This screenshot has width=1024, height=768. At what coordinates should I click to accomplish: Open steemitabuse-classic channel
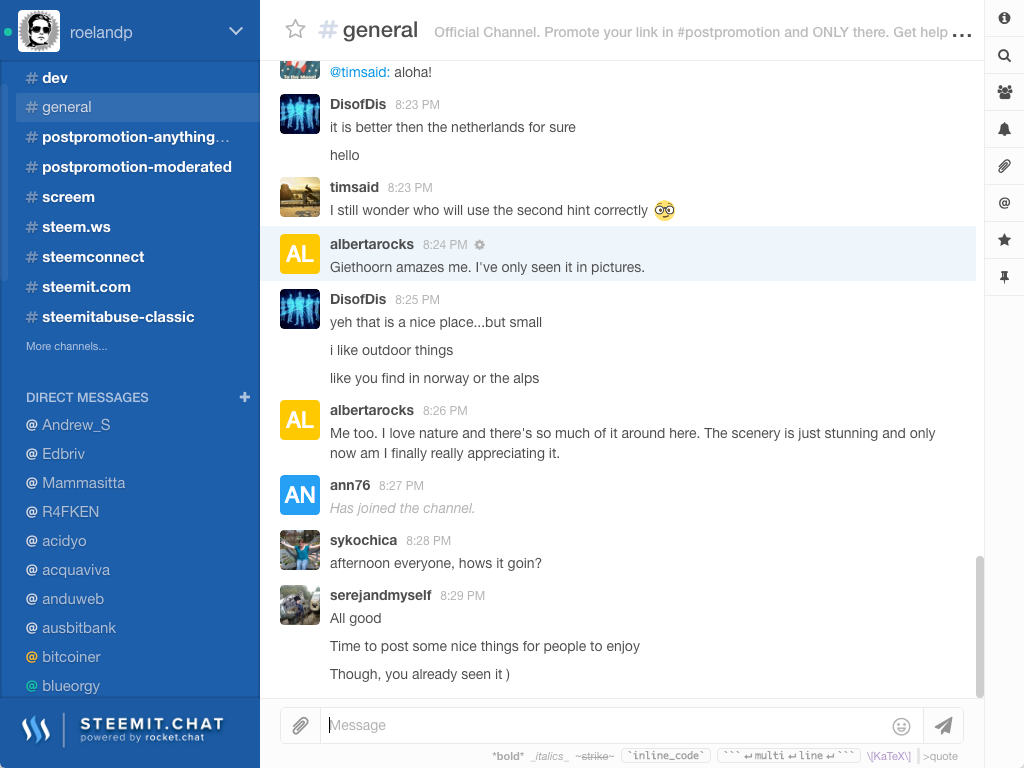138,317
